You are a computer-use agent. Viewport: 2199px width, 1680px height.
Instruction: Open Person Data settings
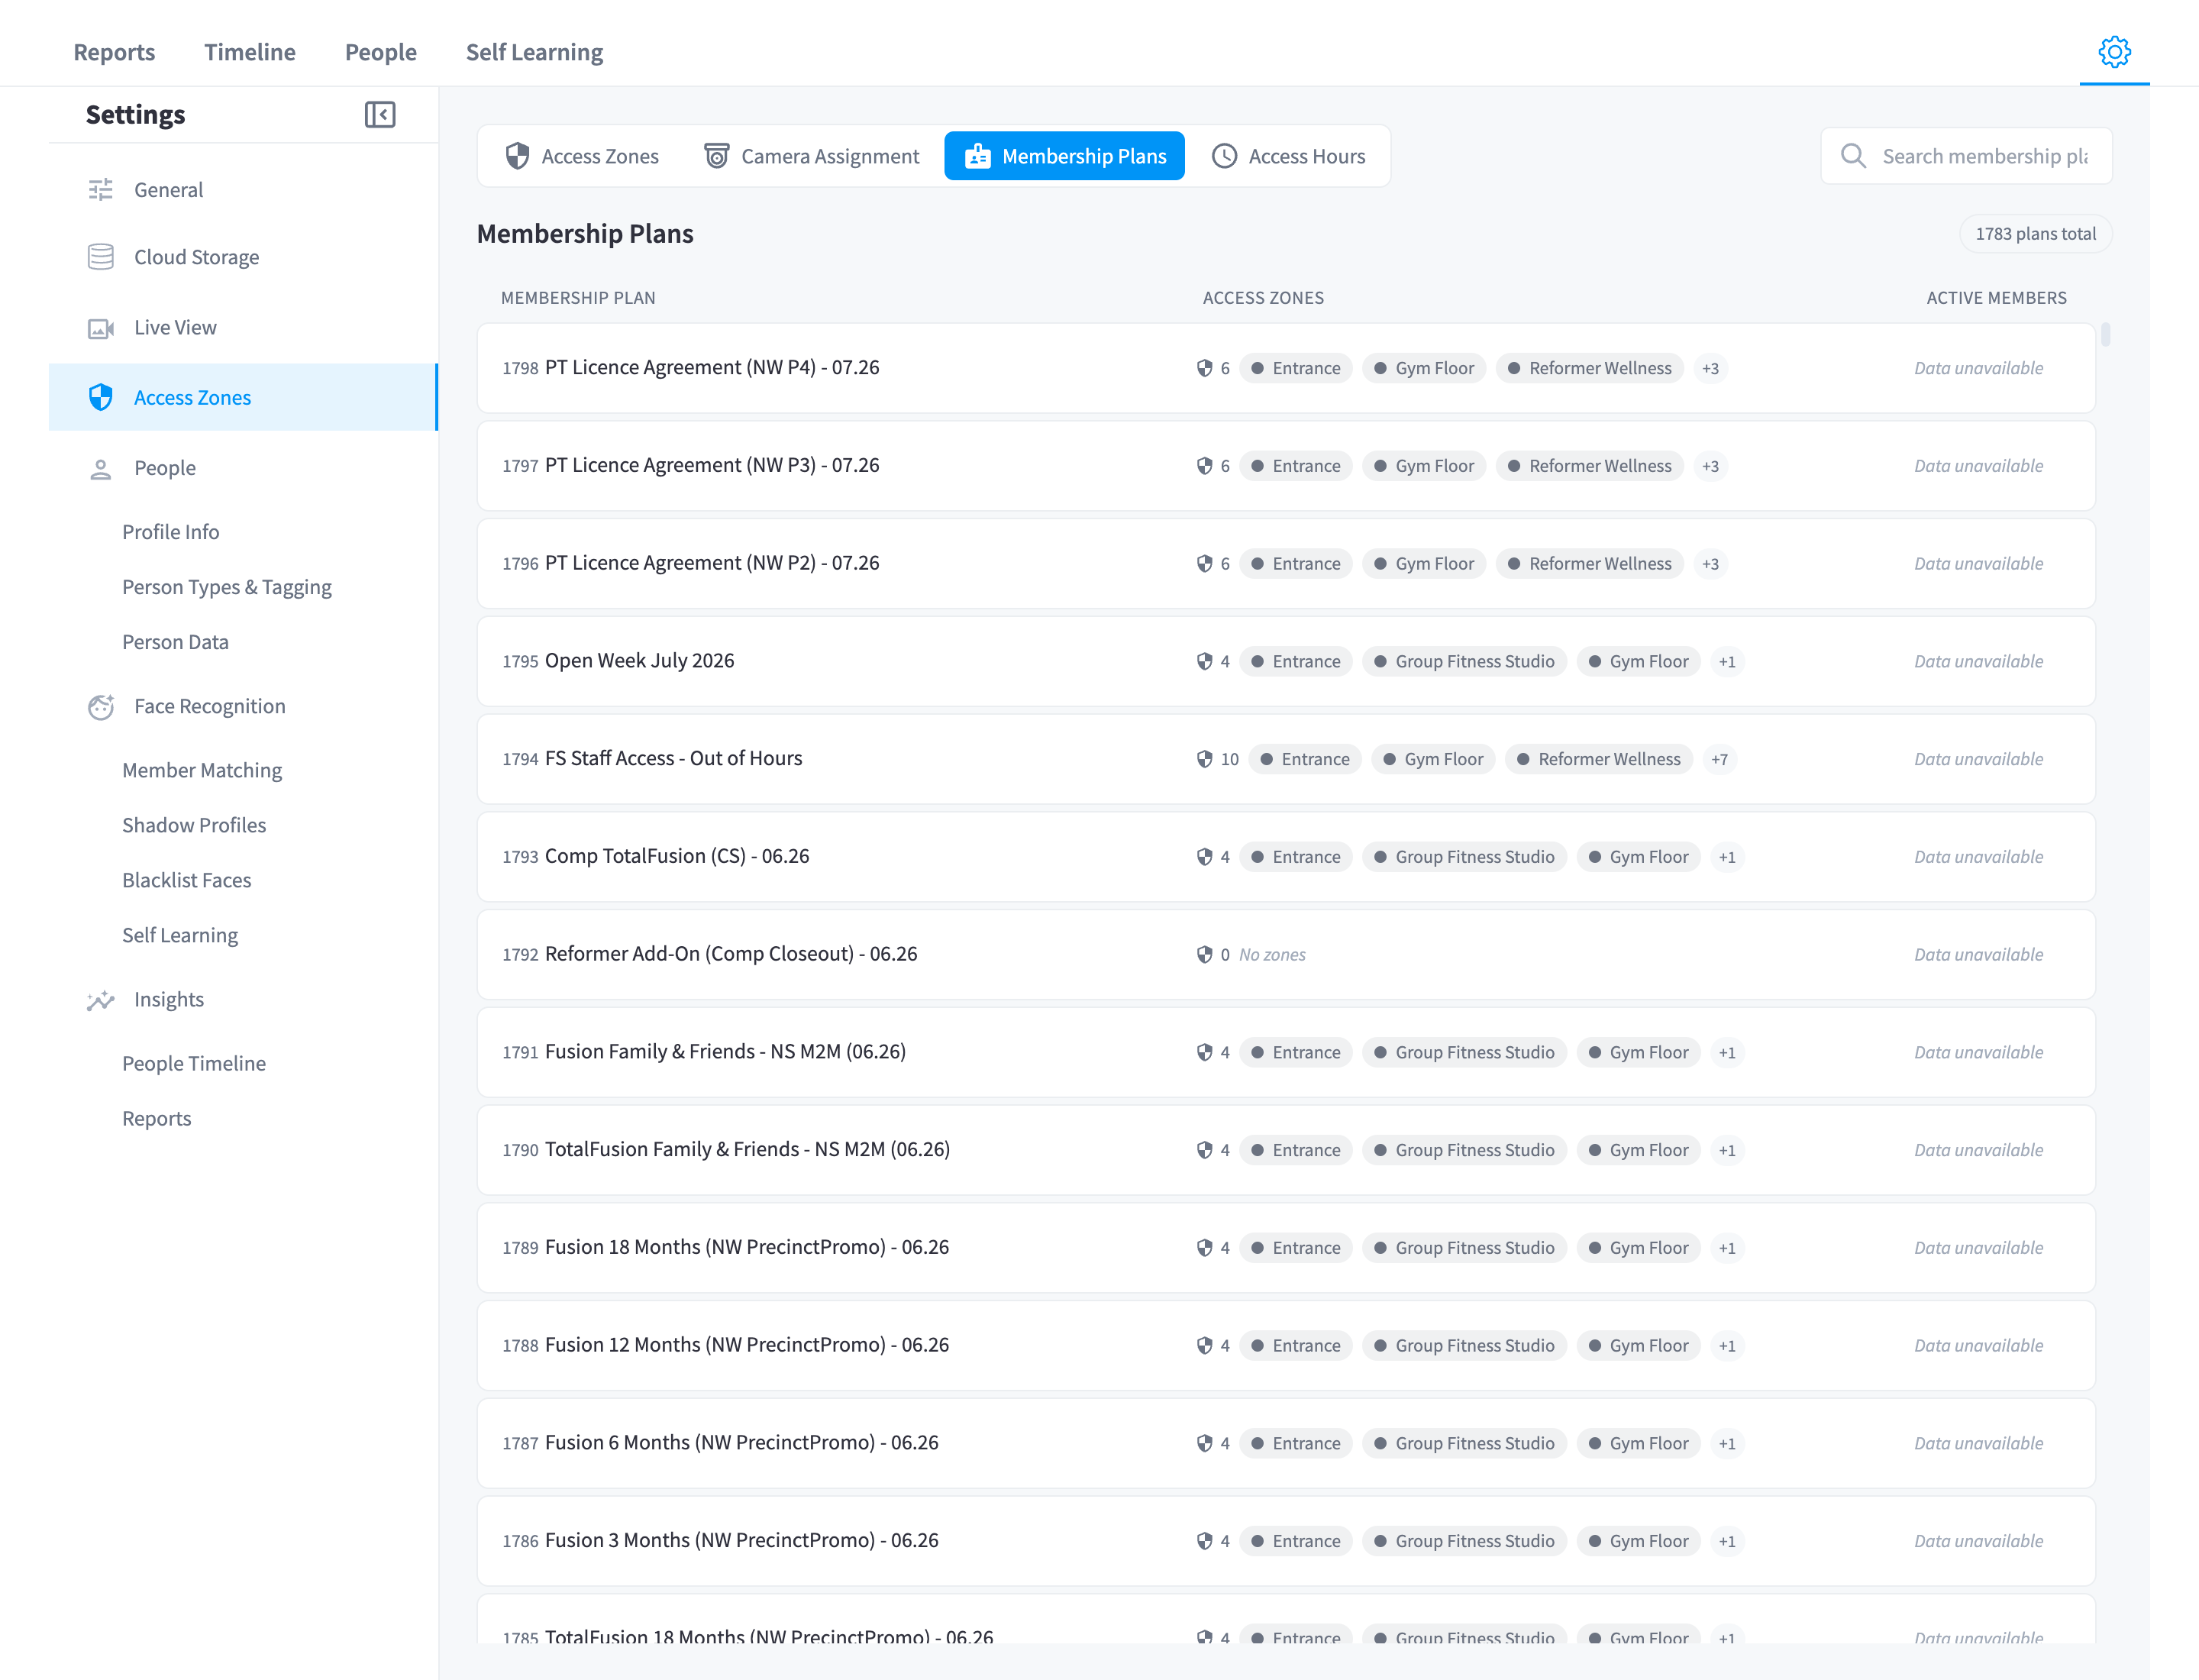(175, 642)
